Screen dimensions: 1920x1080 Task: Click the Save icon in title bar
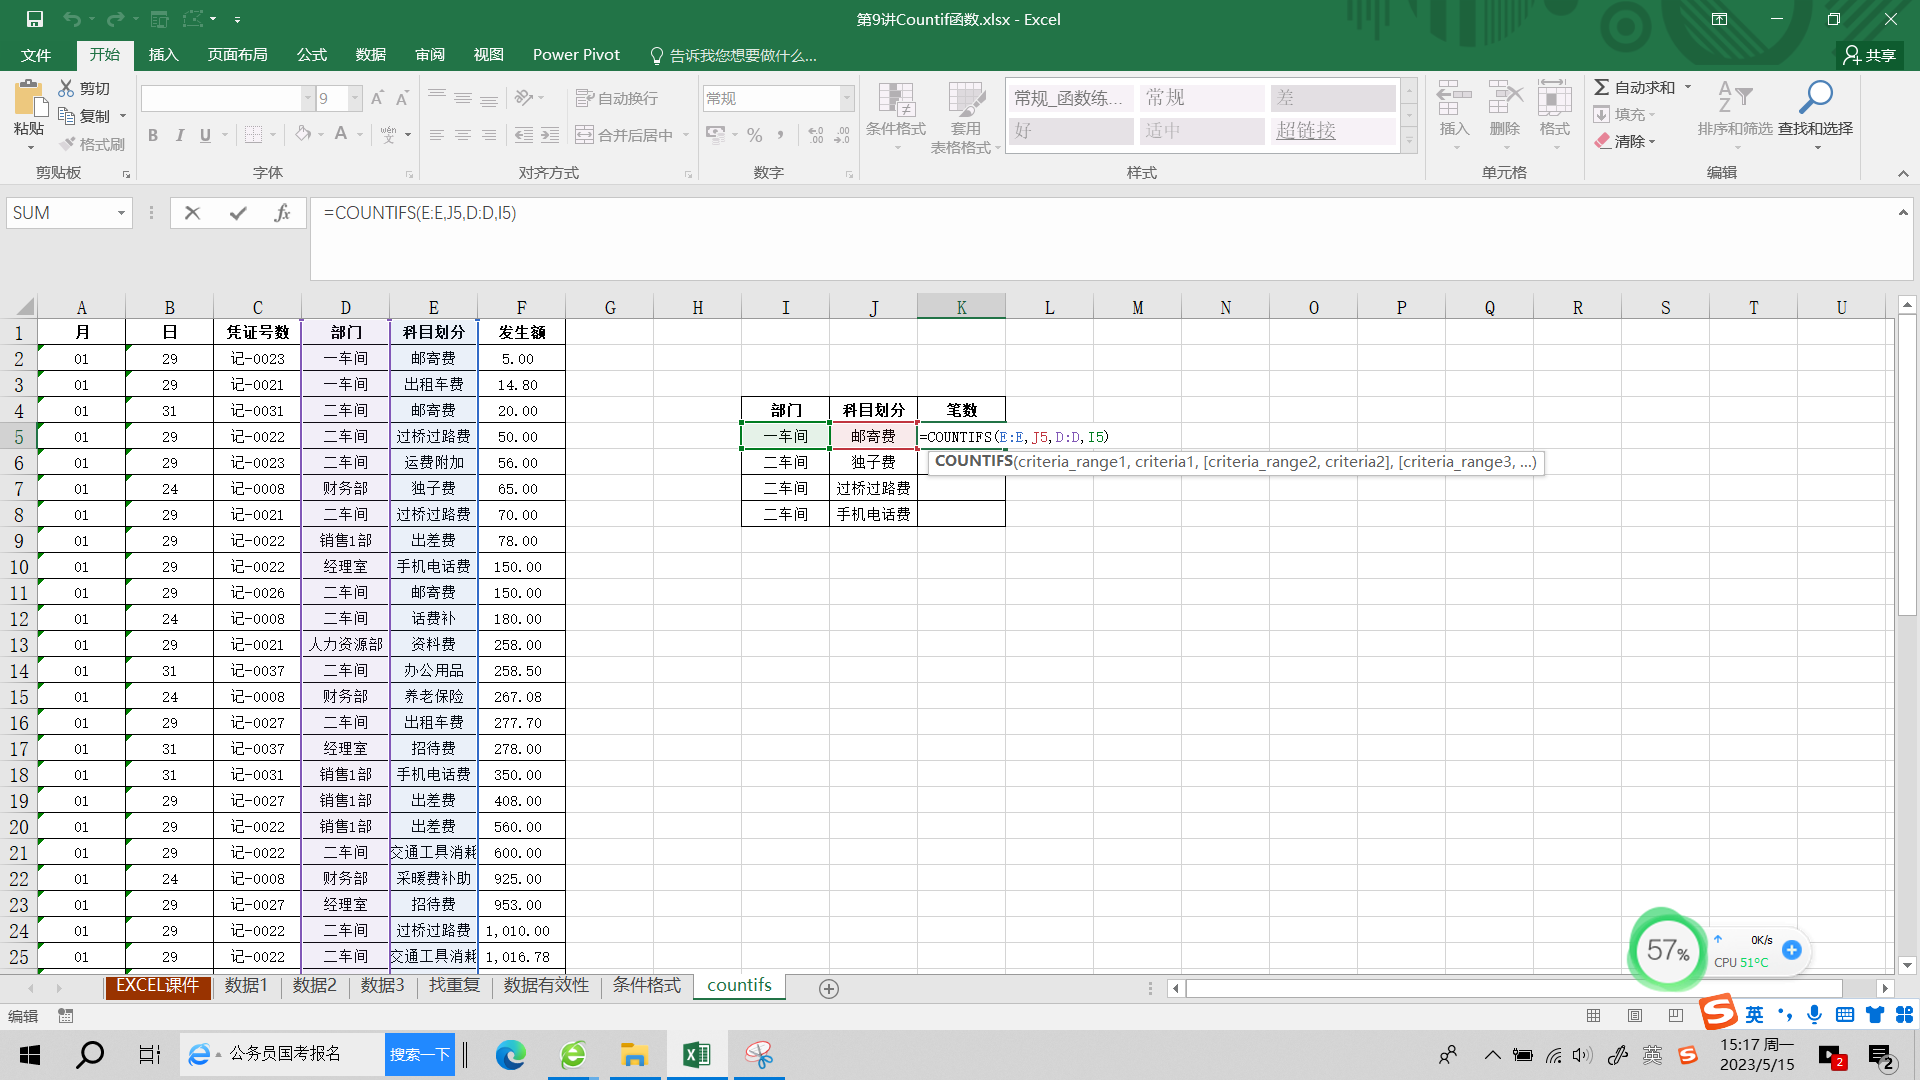tap(34, 19)
